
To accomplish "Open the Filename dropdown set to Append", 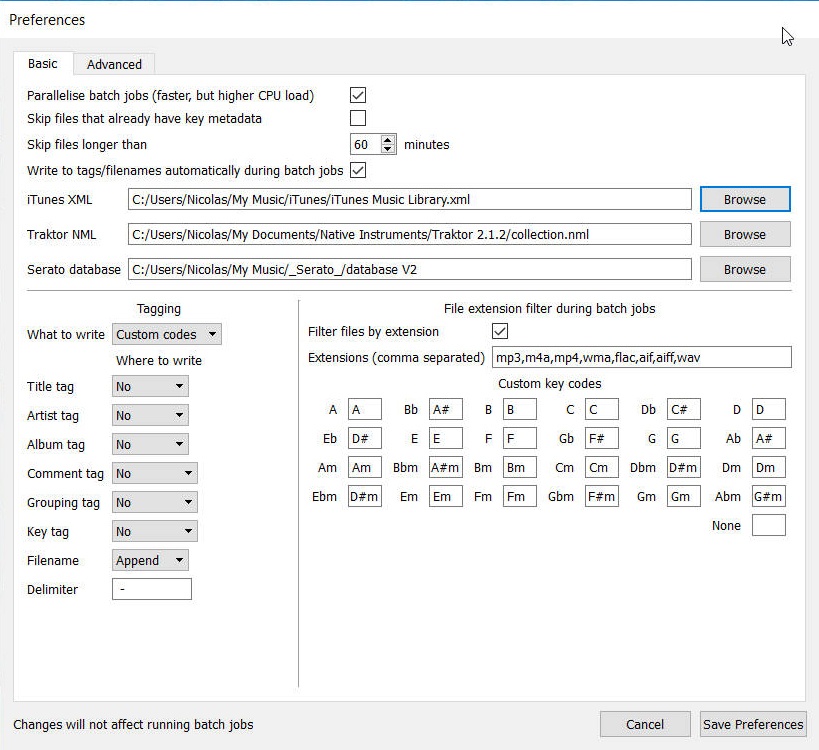I will pyautogui.click(x=149, y=560).
